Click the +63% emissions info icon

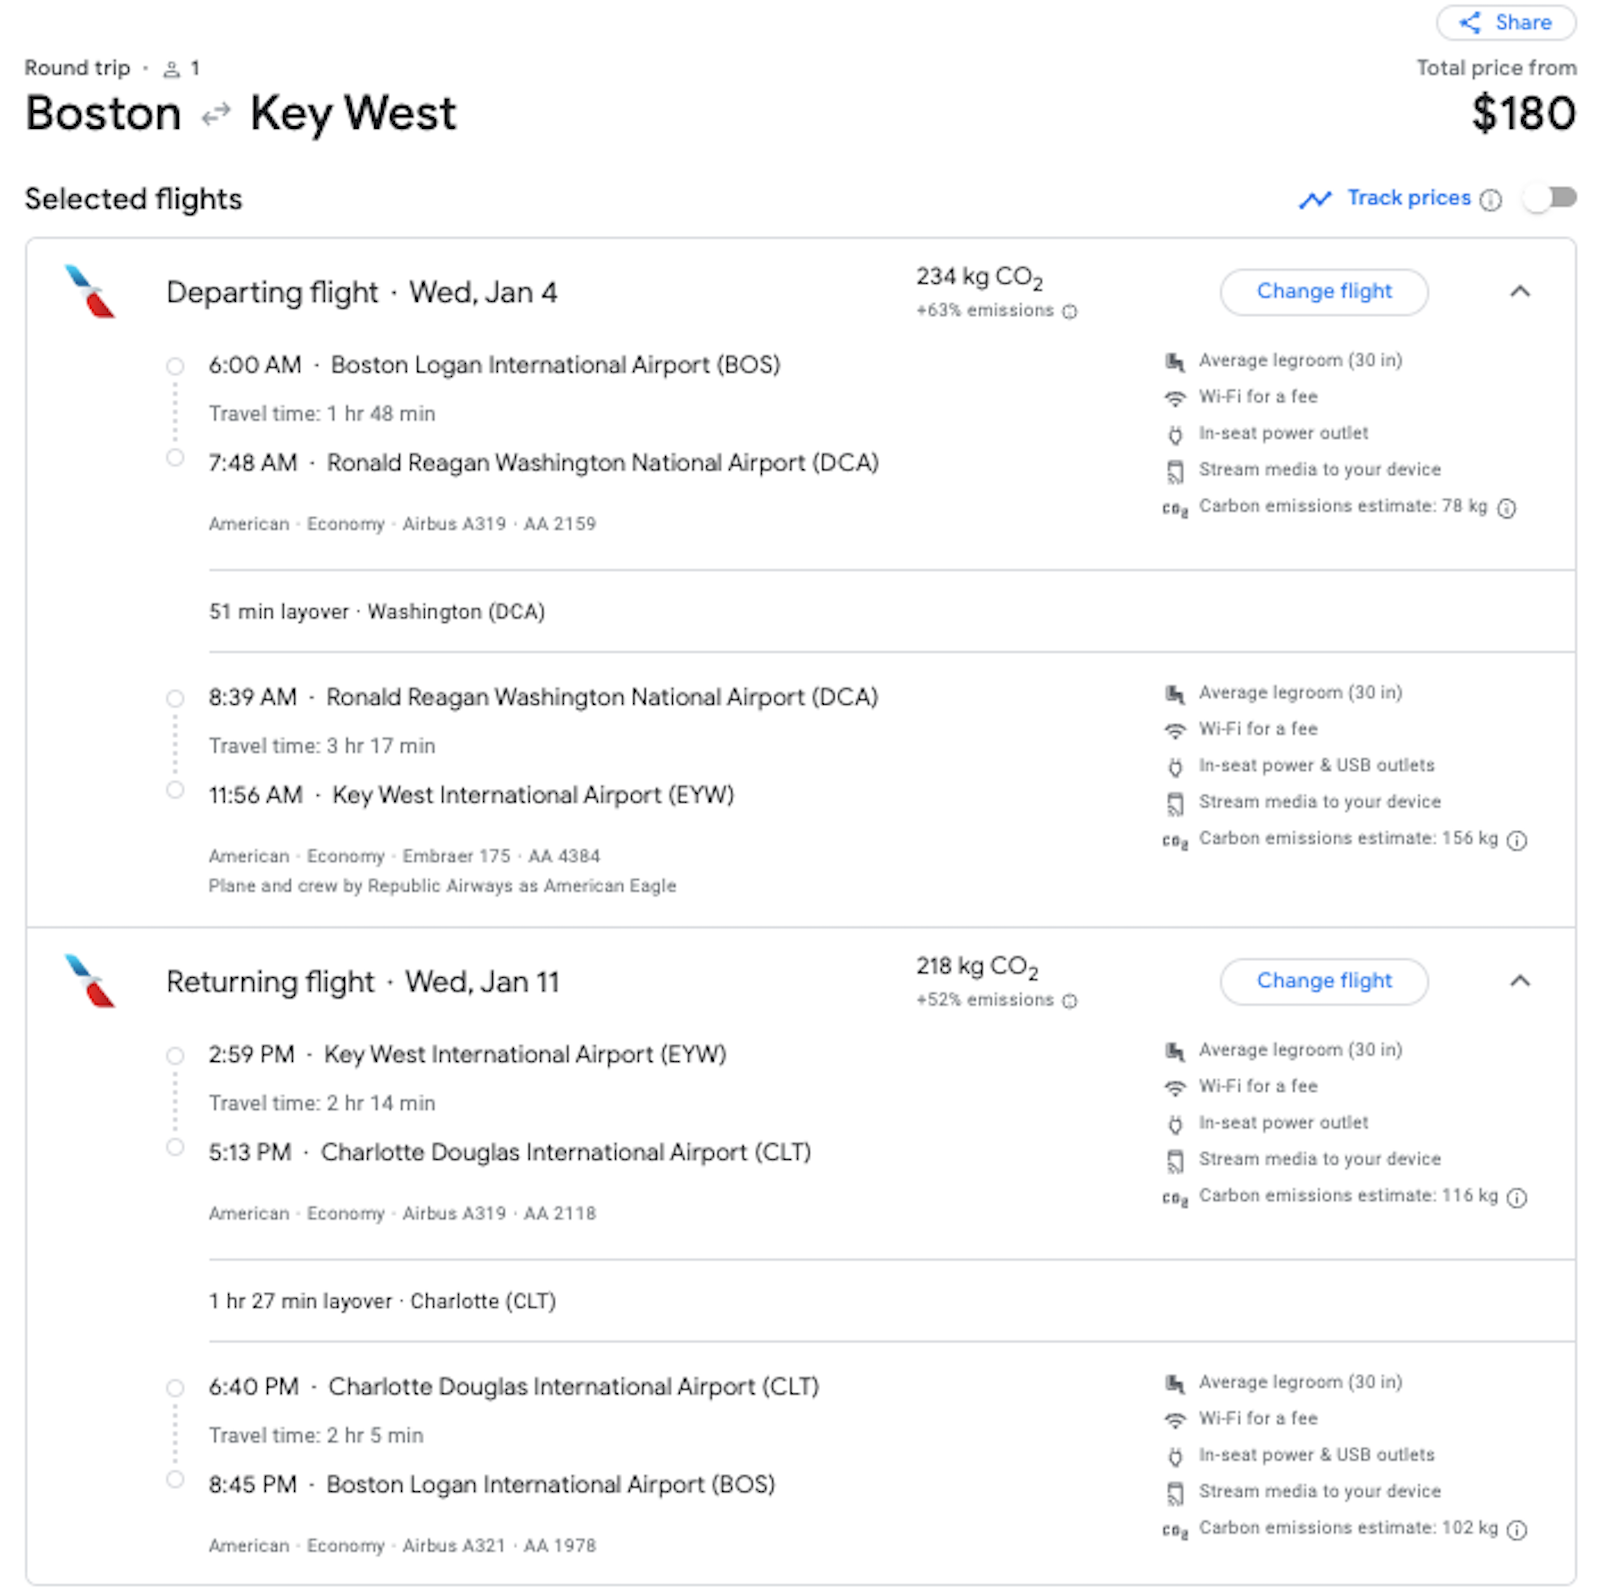(1071, 311)
